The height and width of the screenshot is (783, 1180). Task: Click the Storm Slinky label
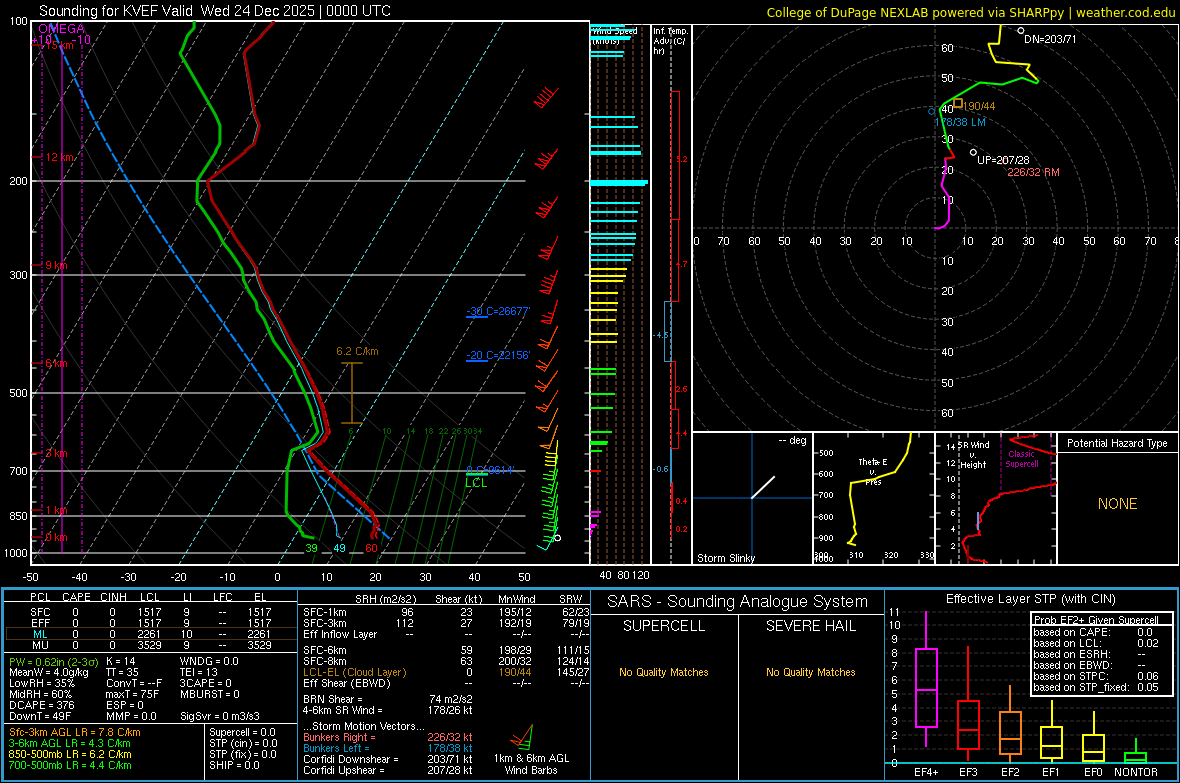pos(725,558)
